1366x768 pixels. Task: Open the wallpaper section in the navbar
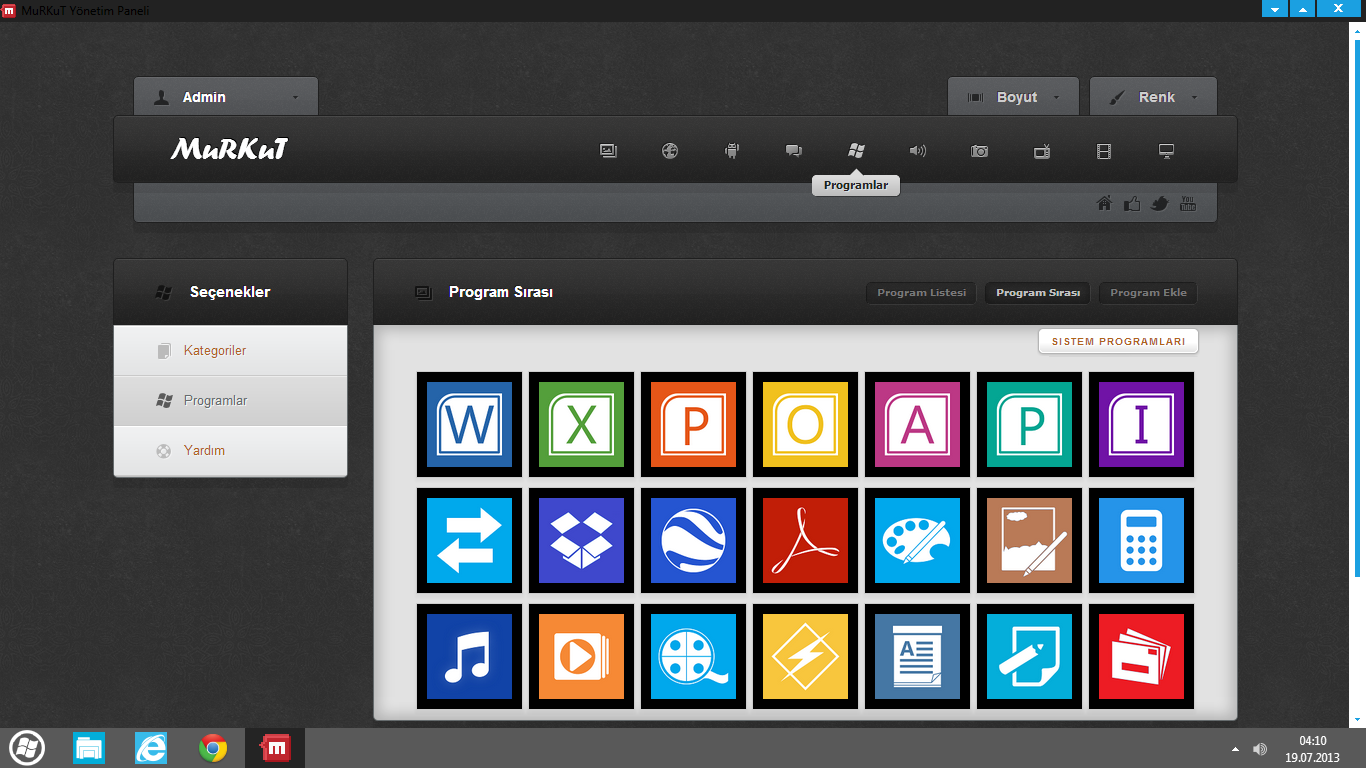coord(608,151)
